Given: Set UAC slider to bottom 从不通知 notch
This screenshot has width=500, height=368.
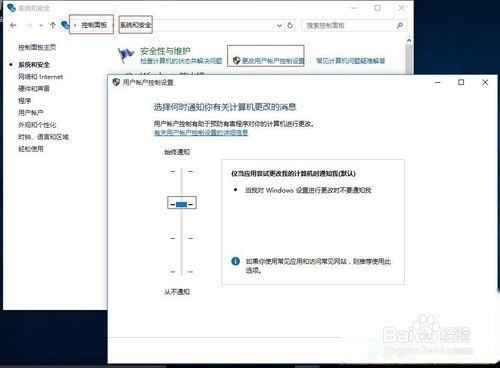Looking at the screenshot, I should coord(182,272).
